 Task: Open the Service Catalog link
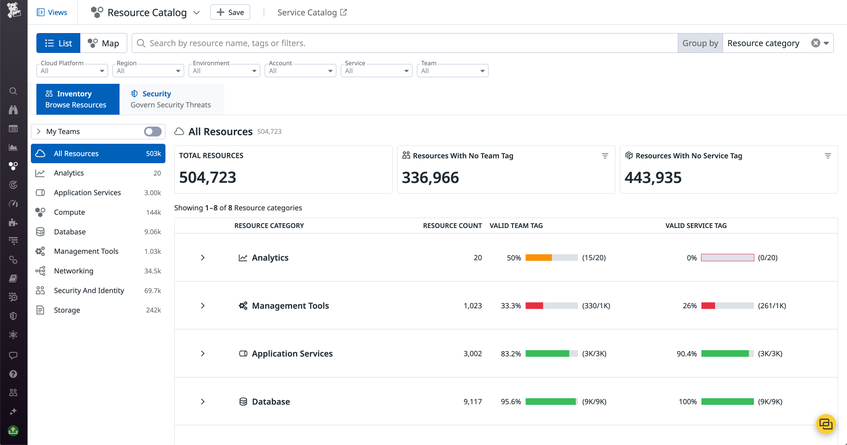[307, 12]
